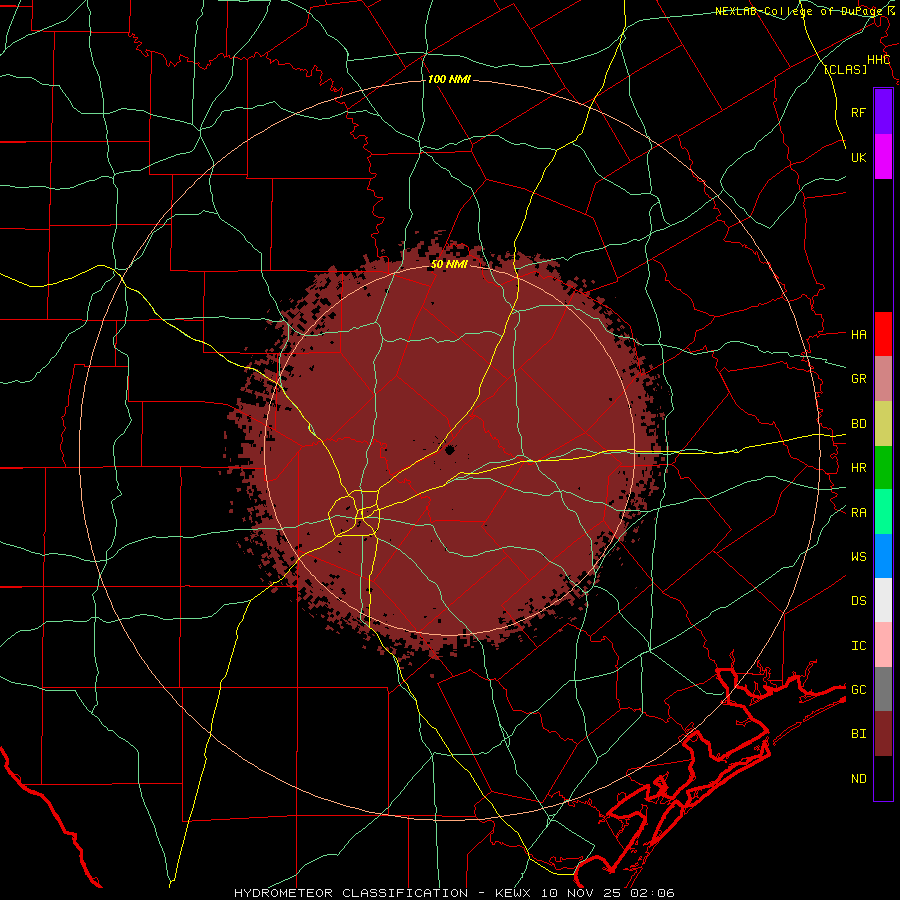
Task: Click the WS legend label
Action: click(x=858, y=557)
